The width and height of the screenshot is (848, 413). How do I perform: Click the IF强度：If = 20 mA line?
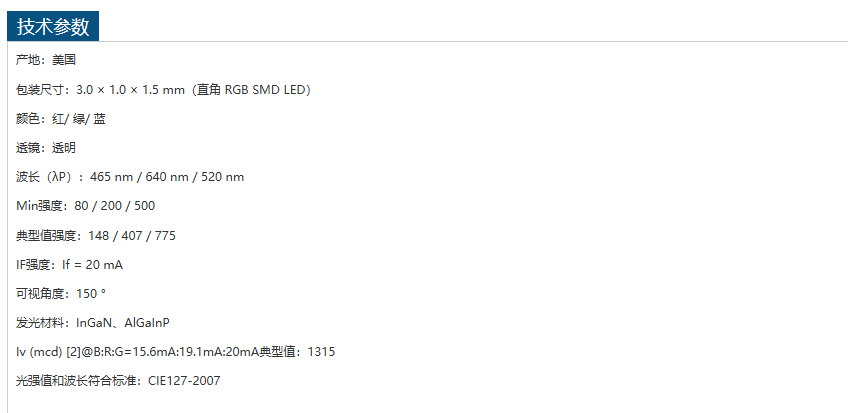[x=70, y=265]
